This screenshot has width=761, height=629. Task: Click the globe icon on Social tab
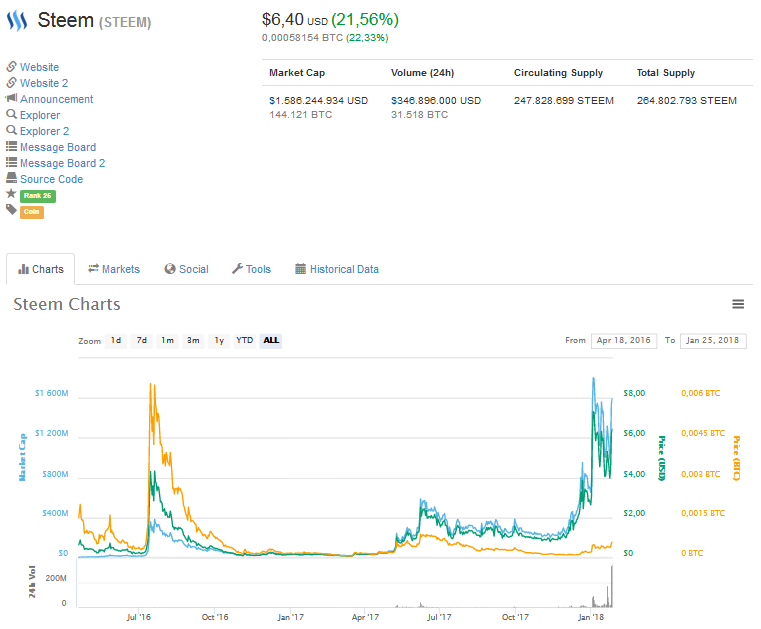(x=170, y=269)
